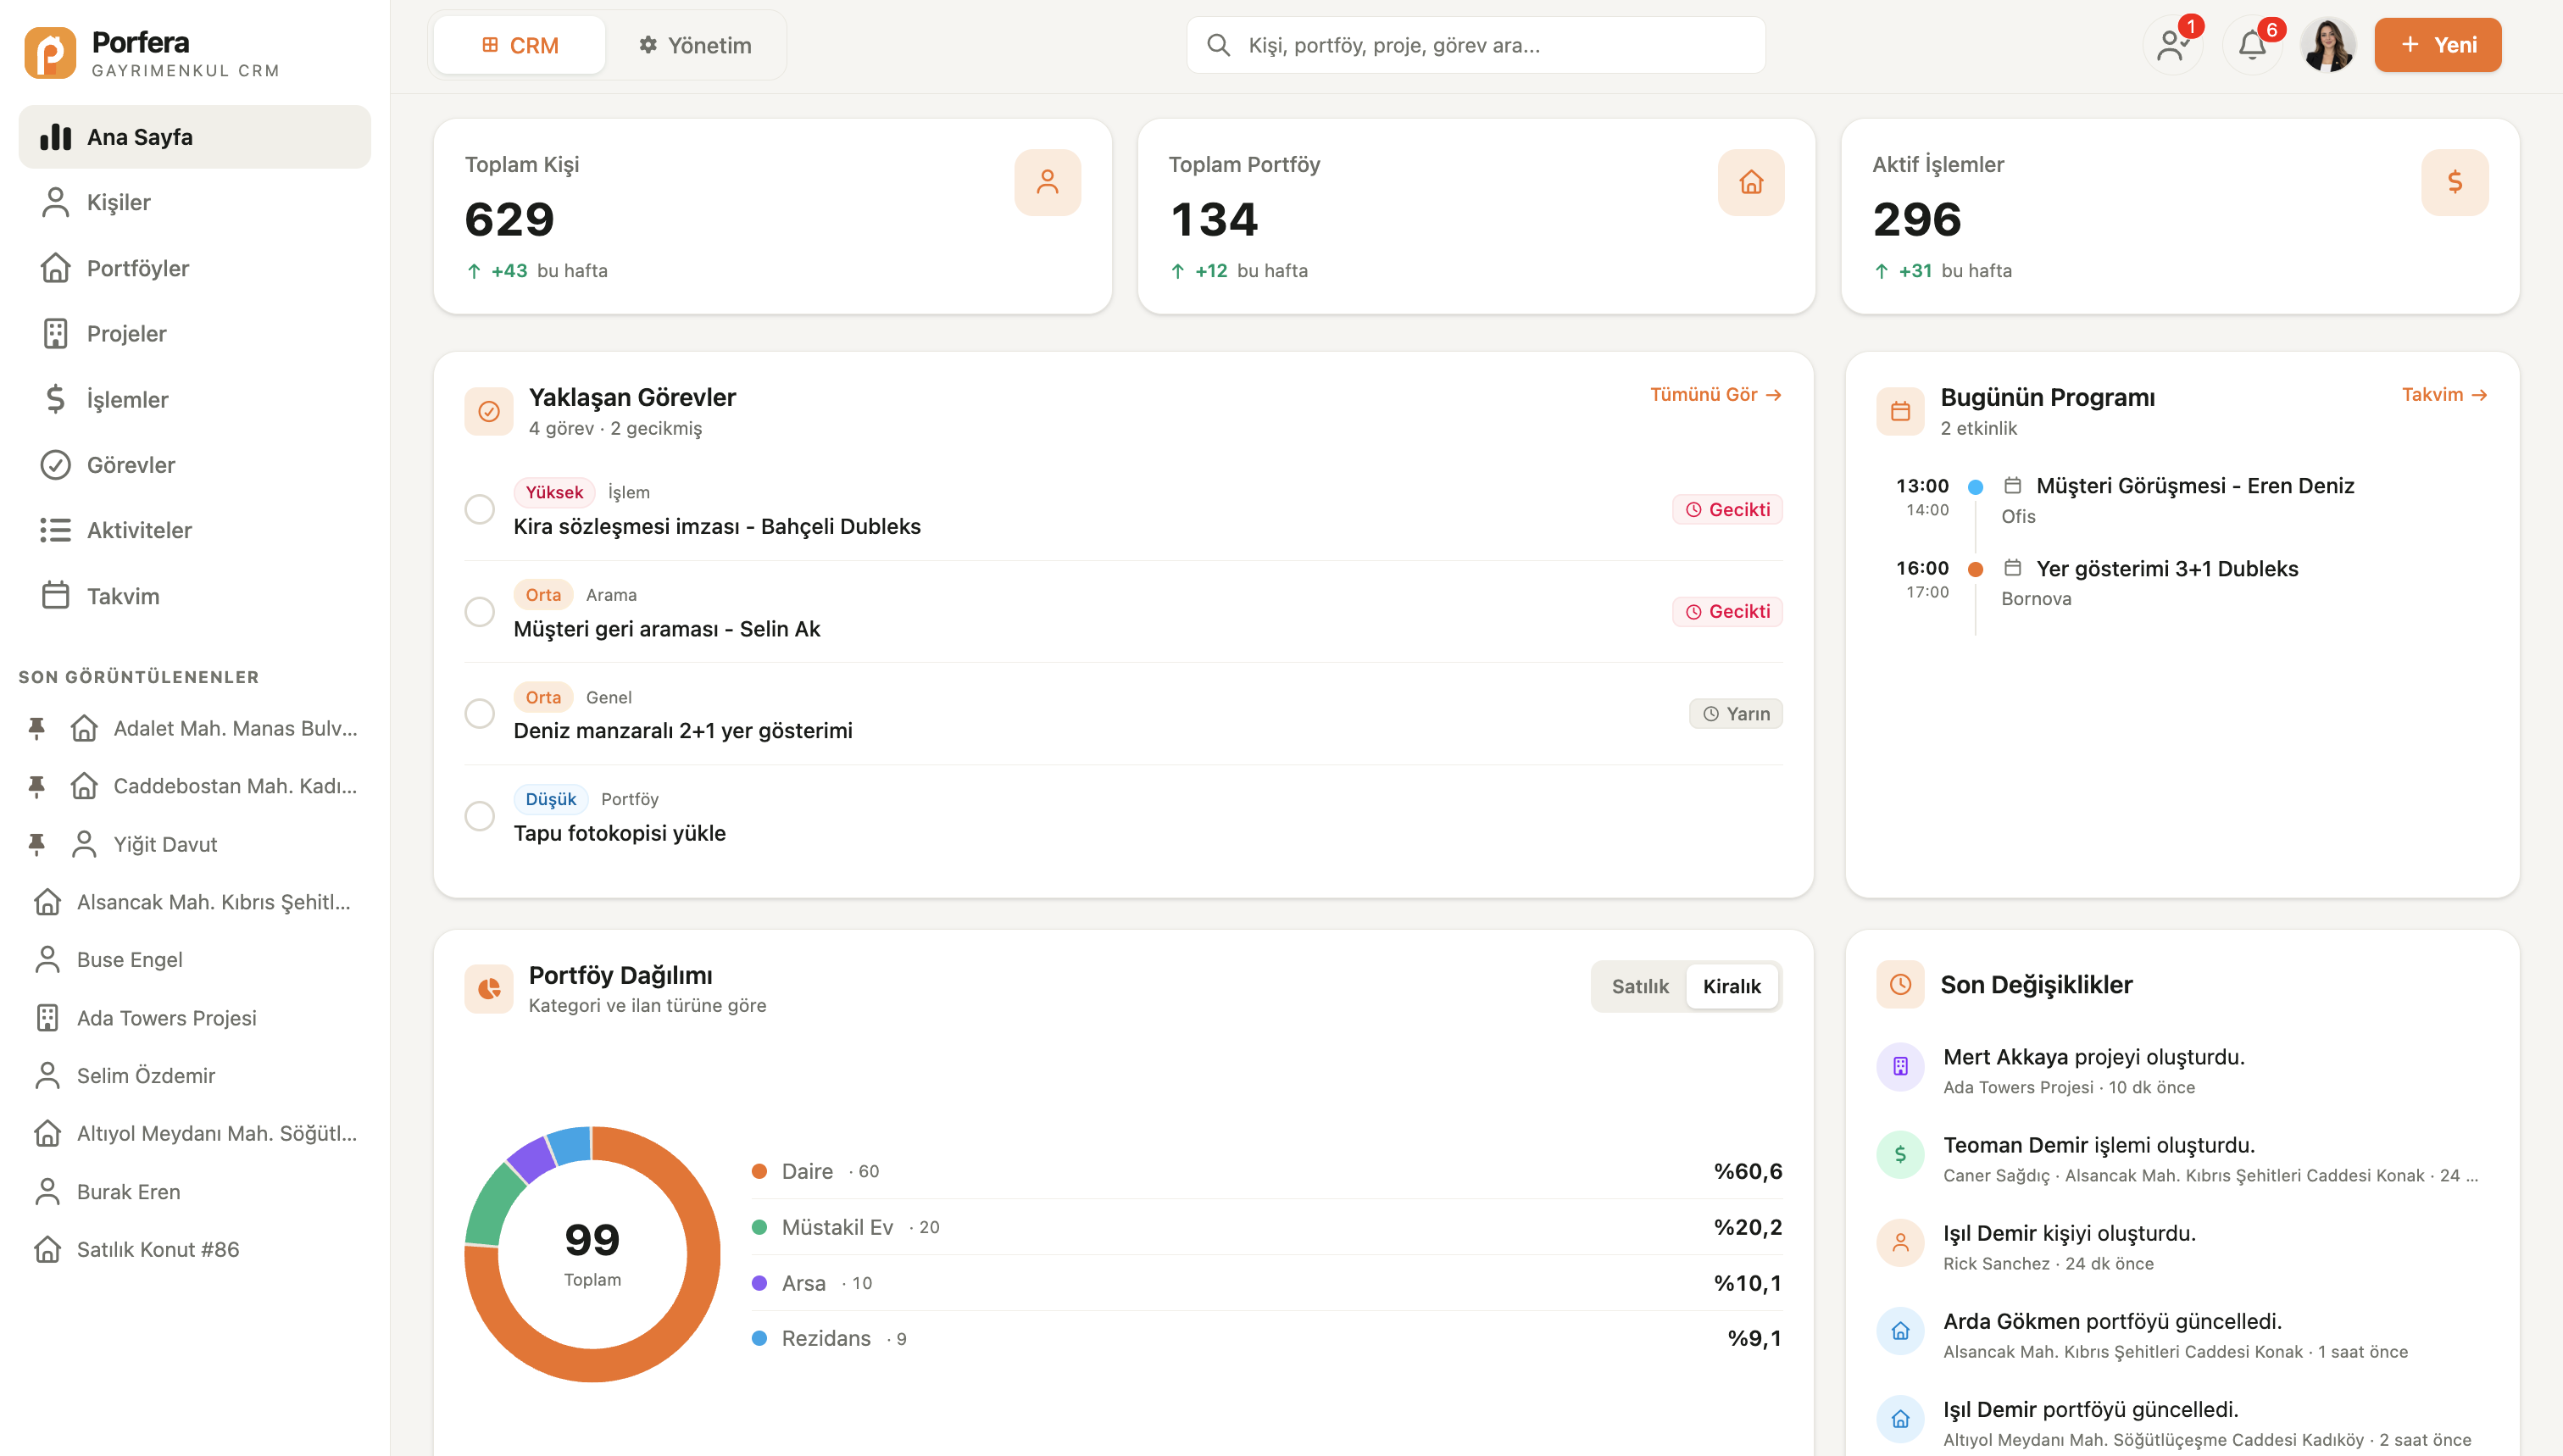Unpin Yiğit Davut pin icon
Image resolution: width=2563 pixels, height=1456 pixels.
(x=36, y=844)
